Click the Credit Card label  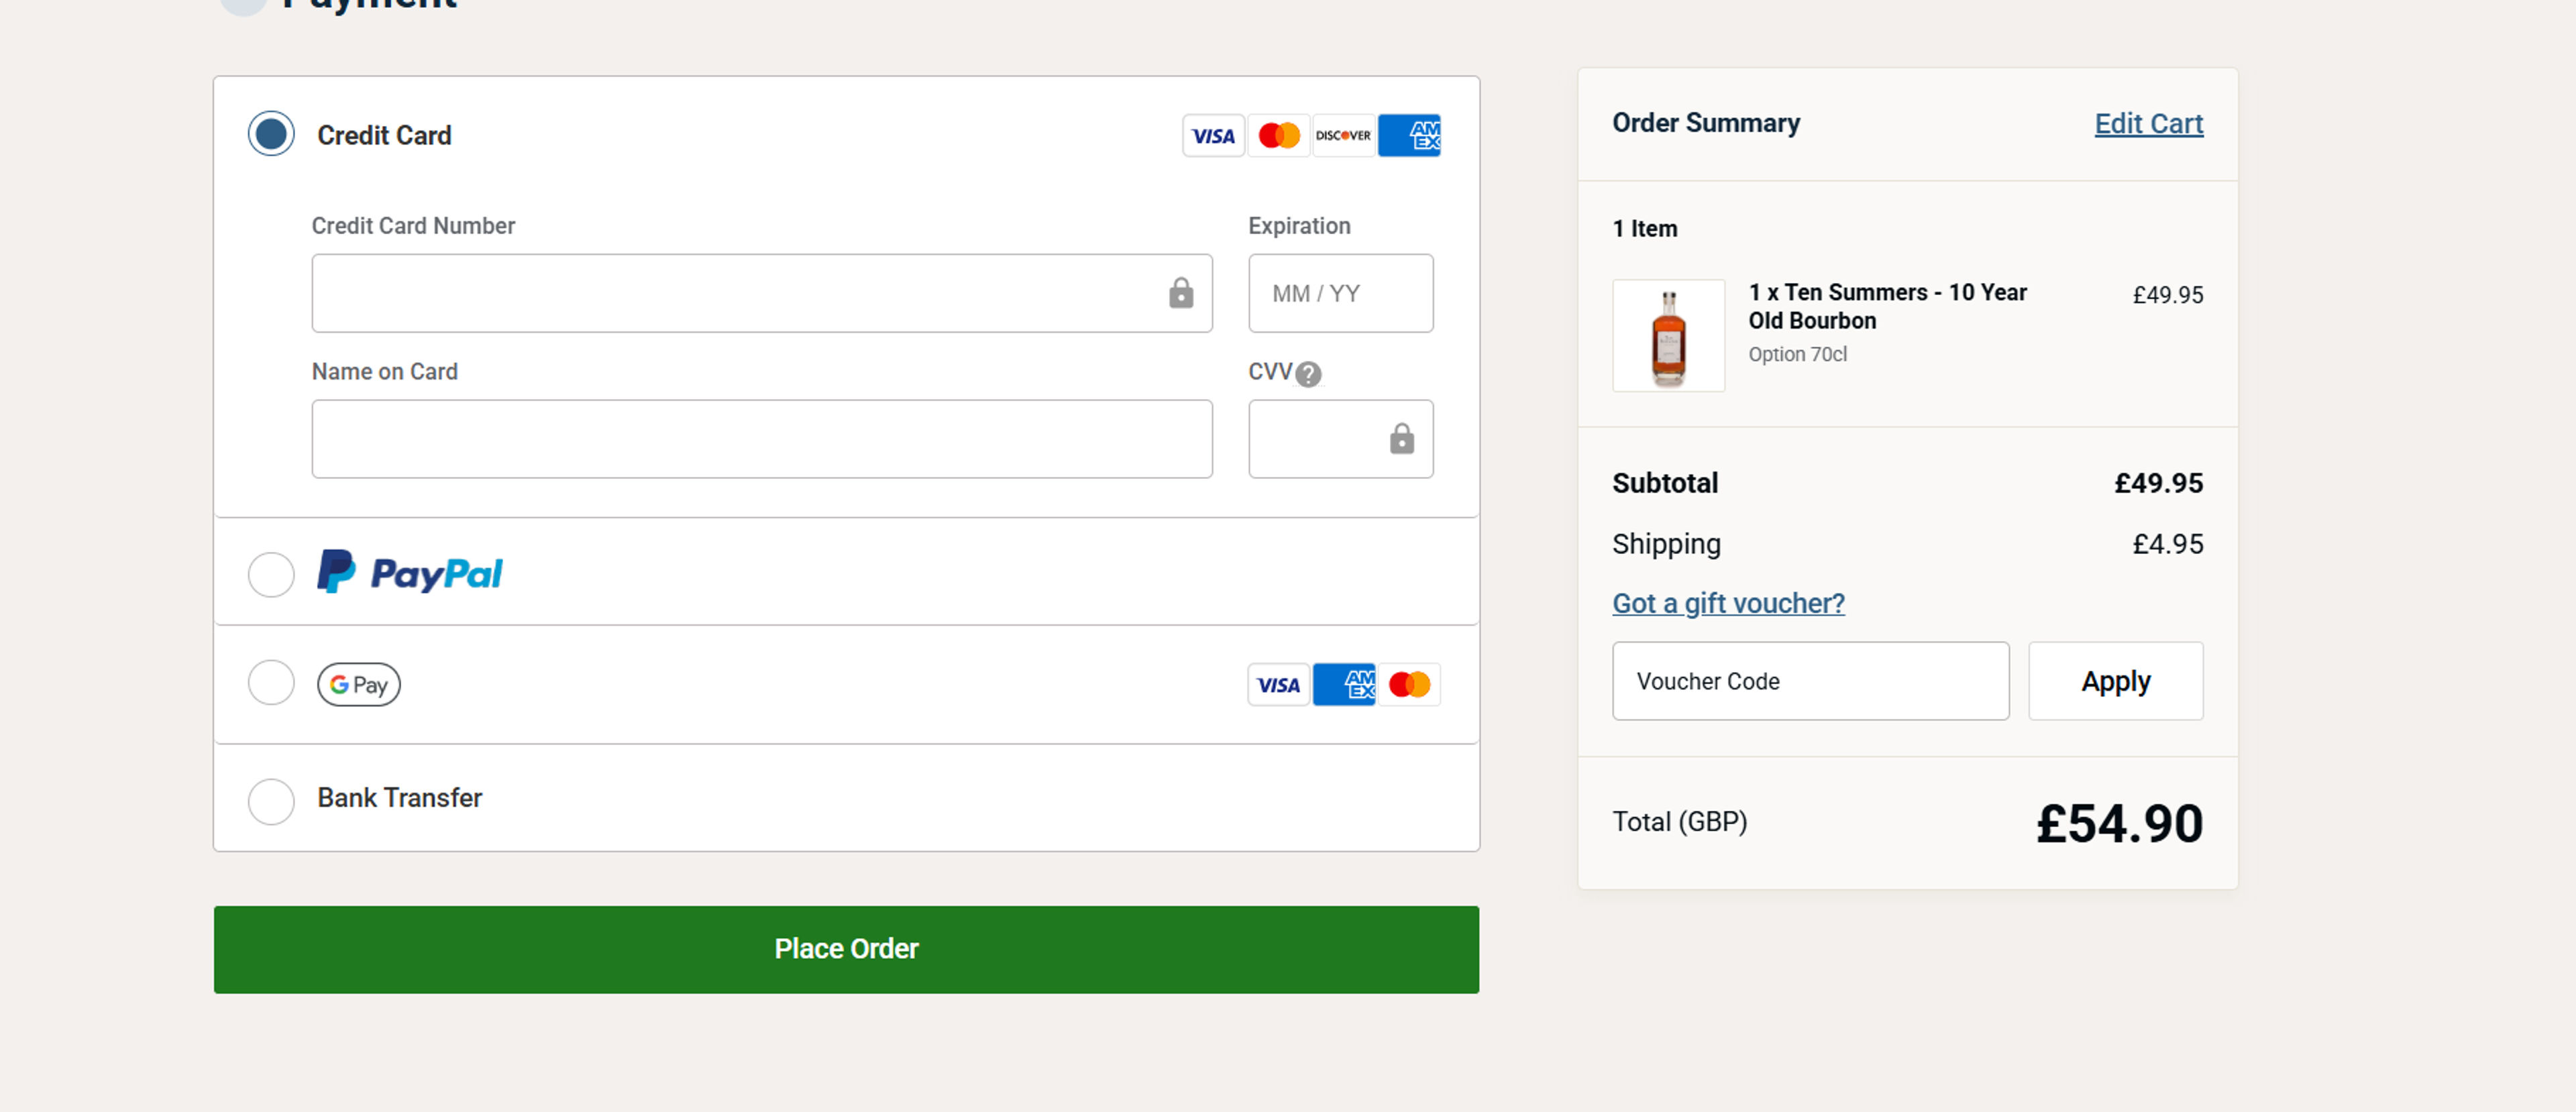(x=384, y=135)
